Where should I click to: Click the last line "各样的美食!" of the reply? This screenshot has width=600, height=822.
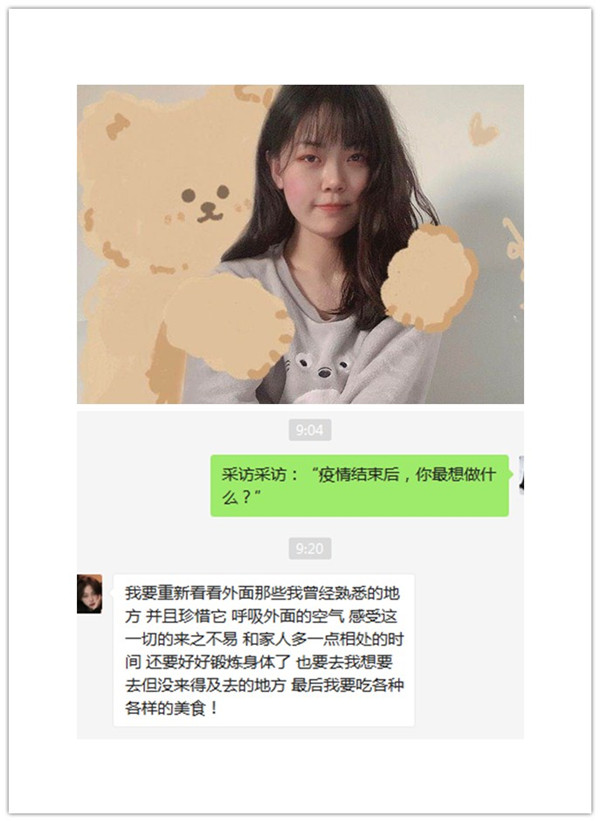(x=171, y=708)
